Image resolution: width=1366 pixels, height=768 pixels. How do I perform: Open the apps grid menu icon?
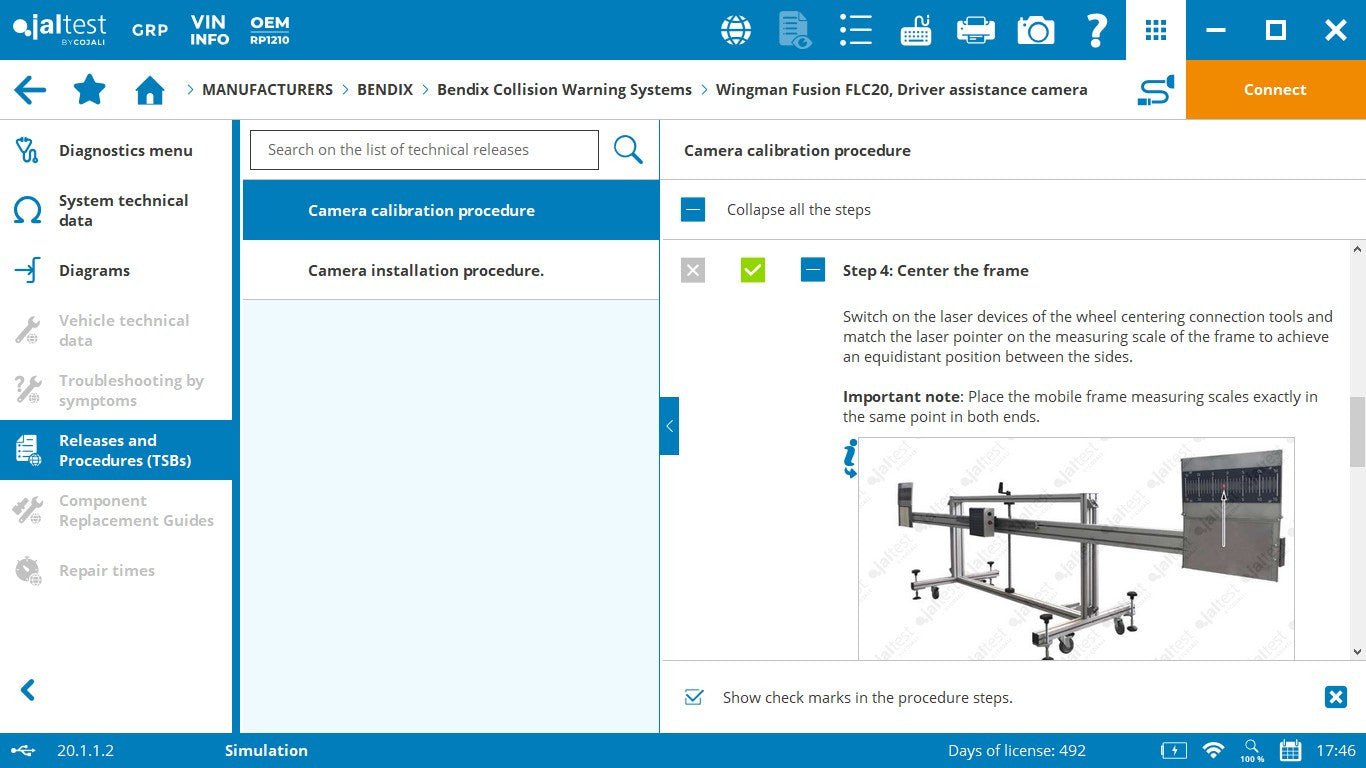(x=1156, y=30)
